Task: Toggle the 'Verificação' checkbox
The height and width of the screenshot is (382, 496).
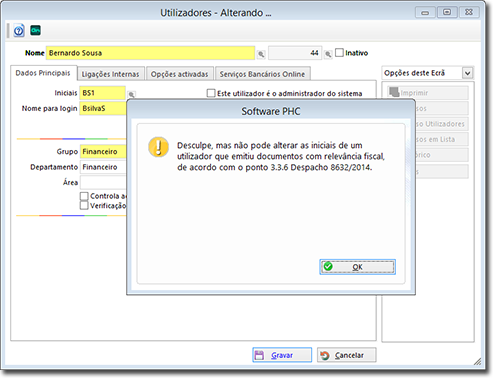Action: click(x=84, y=205)
